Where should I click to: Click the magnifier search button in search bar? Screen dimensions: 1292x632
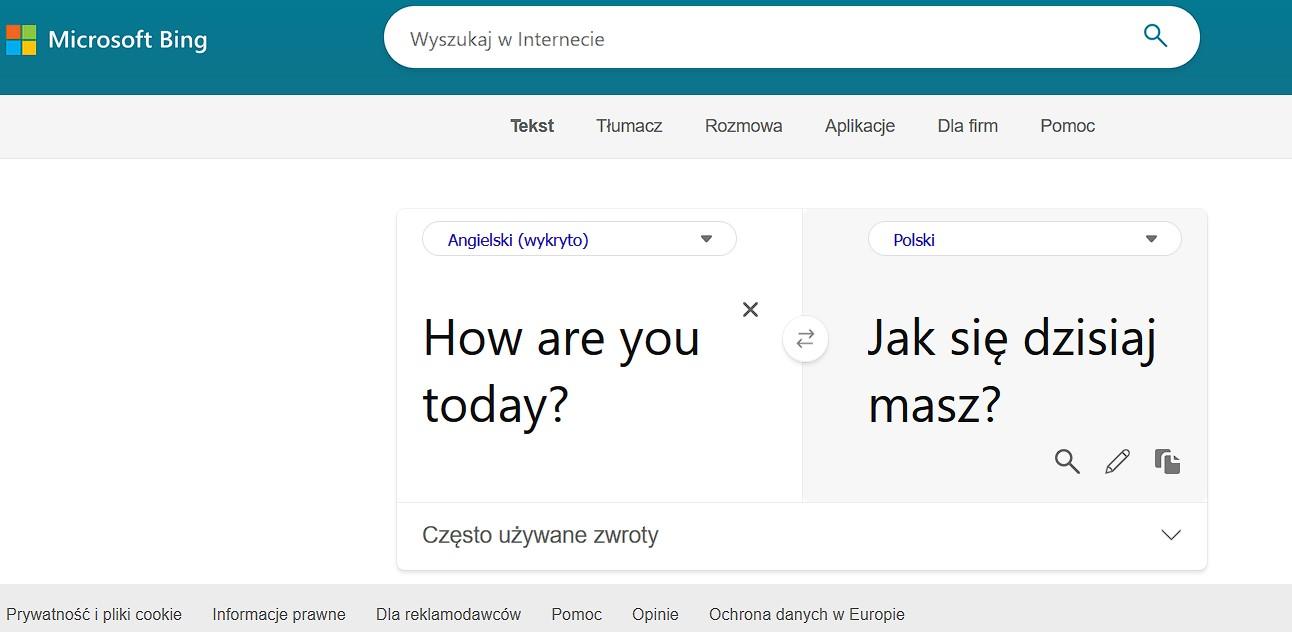[x=1155, y=36]
